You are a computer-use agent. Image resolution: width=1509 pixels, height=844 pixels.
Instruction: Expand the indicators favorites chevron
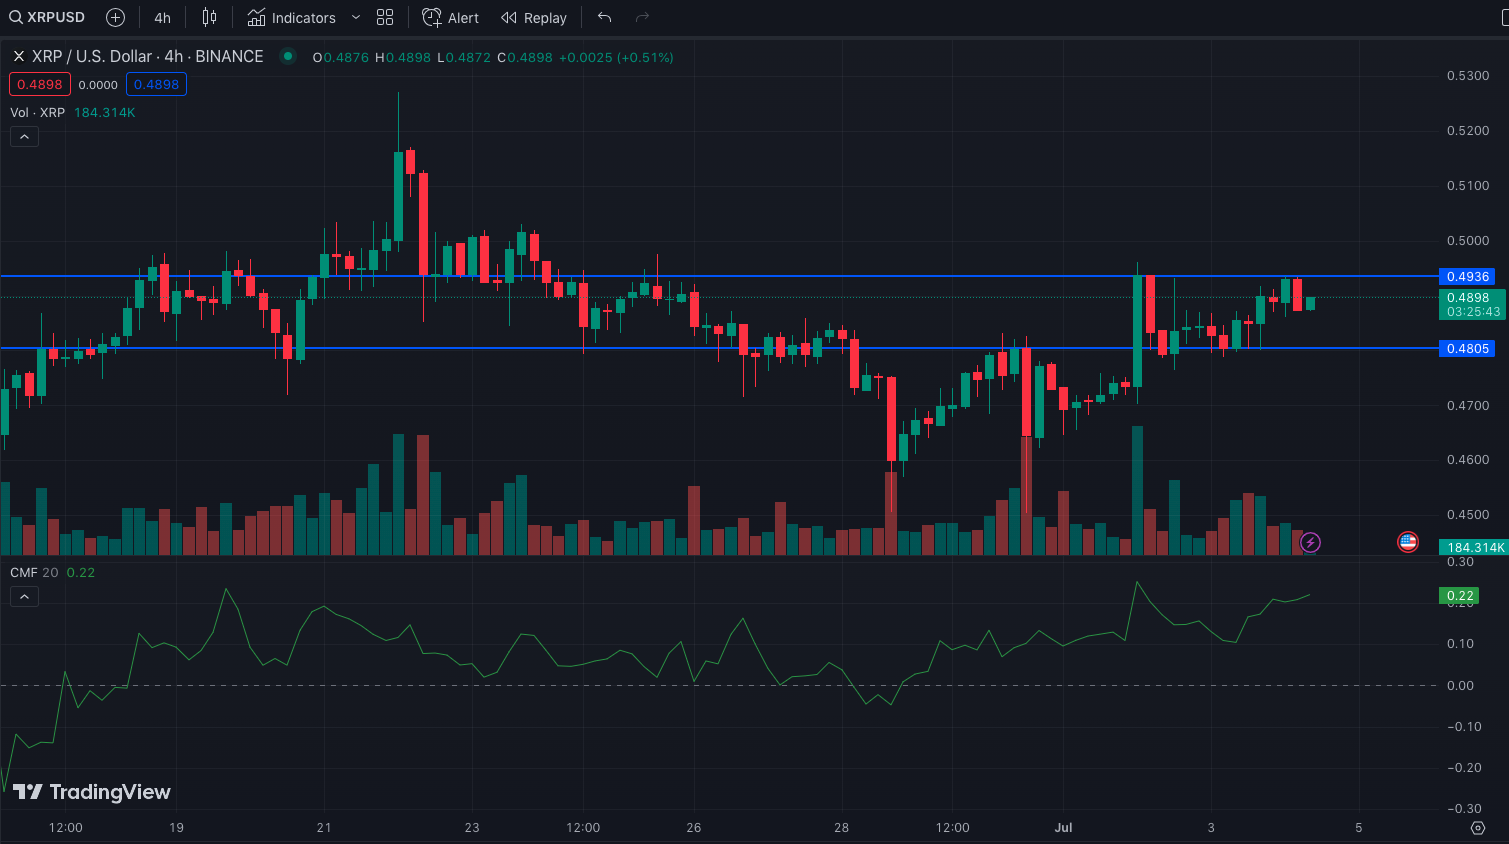(x=356, y=17)
